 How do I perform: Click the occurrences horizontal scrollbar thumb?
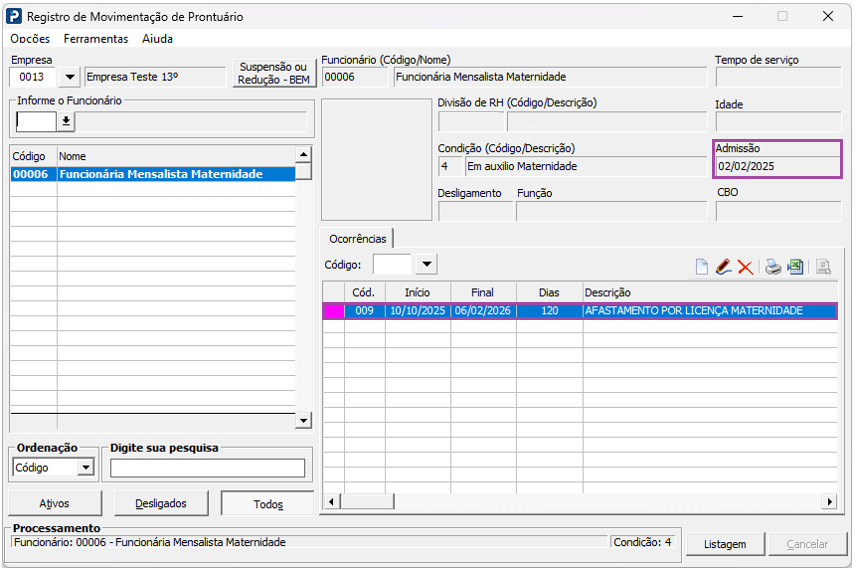367,501
